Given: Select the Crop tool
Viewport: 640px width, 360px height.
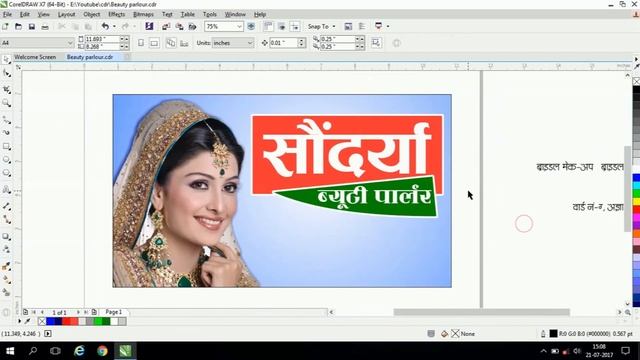Looking at the screenshot, I should pyautogui.click(x=7, y=89).
